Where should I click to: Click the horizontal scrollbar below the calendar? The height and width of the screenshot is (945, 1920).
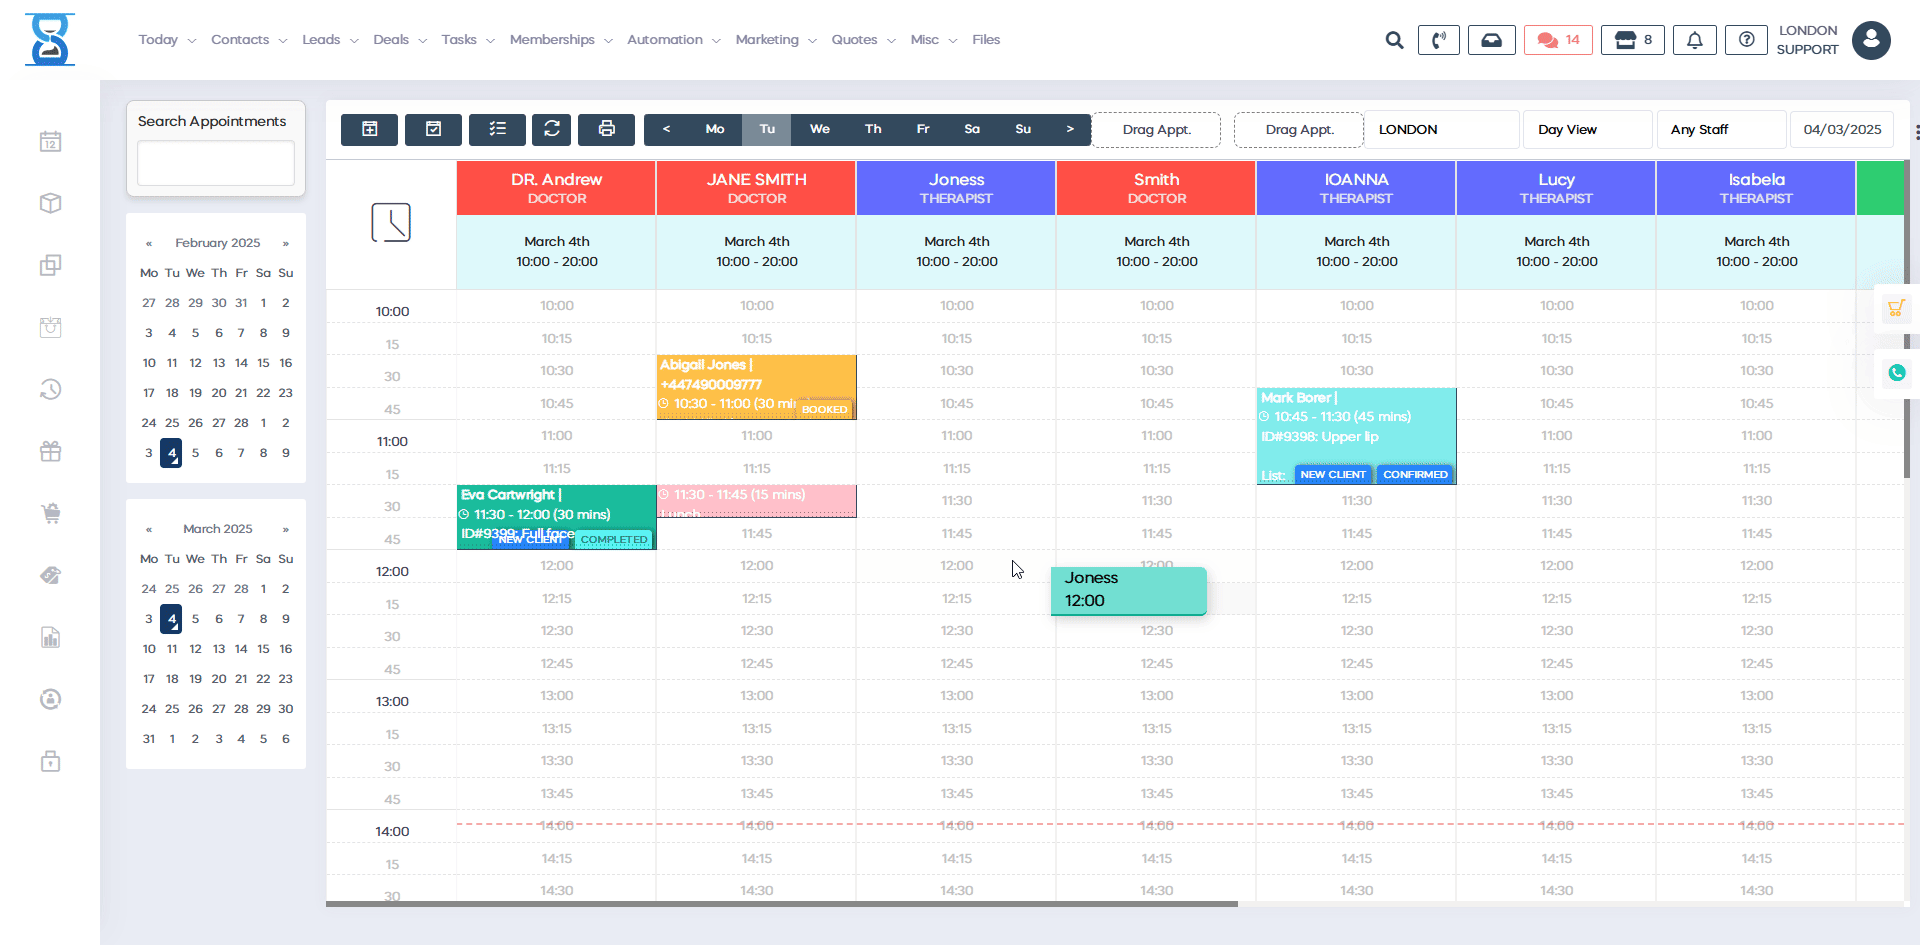(780, 903)
